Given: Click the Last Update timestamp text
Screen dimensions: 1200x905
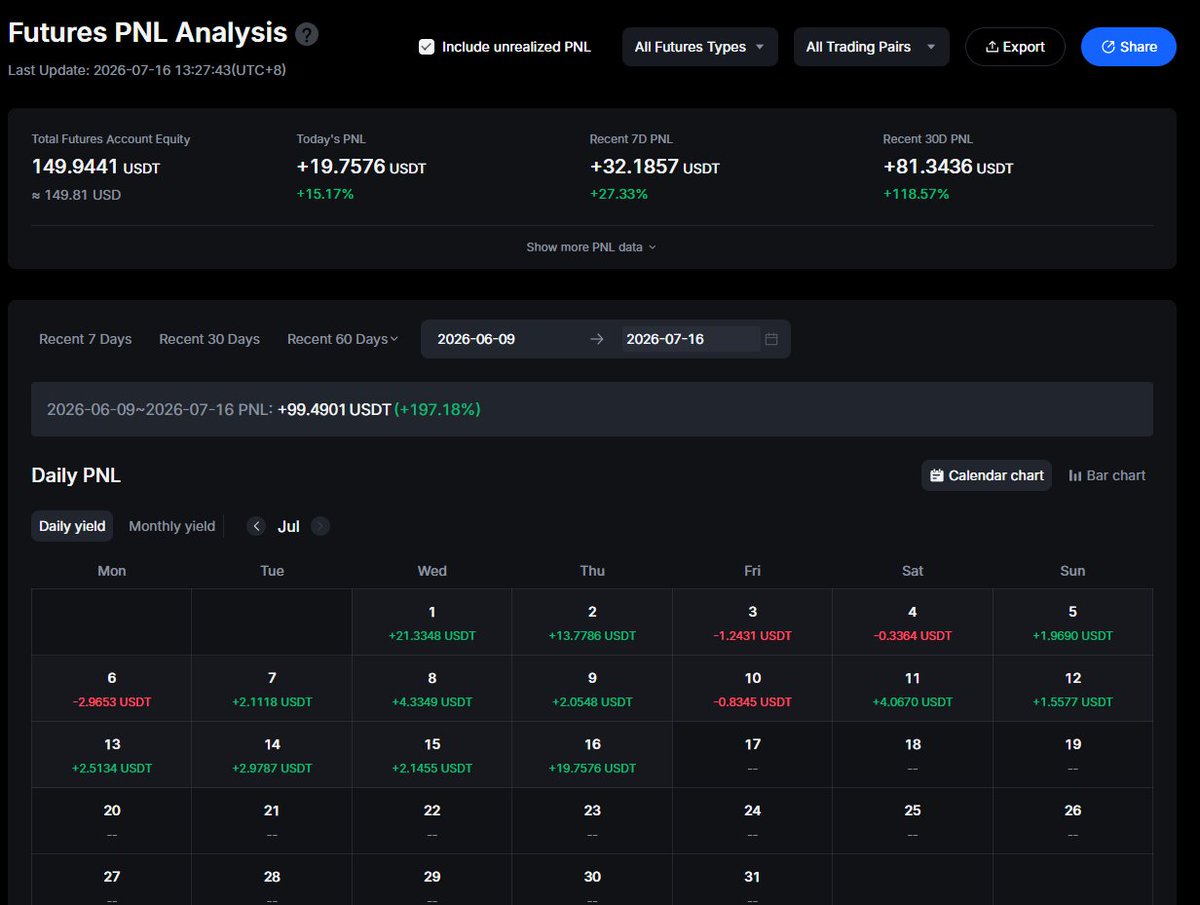Looking at the screenshot, I should pyautogui.click(x=147, y=70).
